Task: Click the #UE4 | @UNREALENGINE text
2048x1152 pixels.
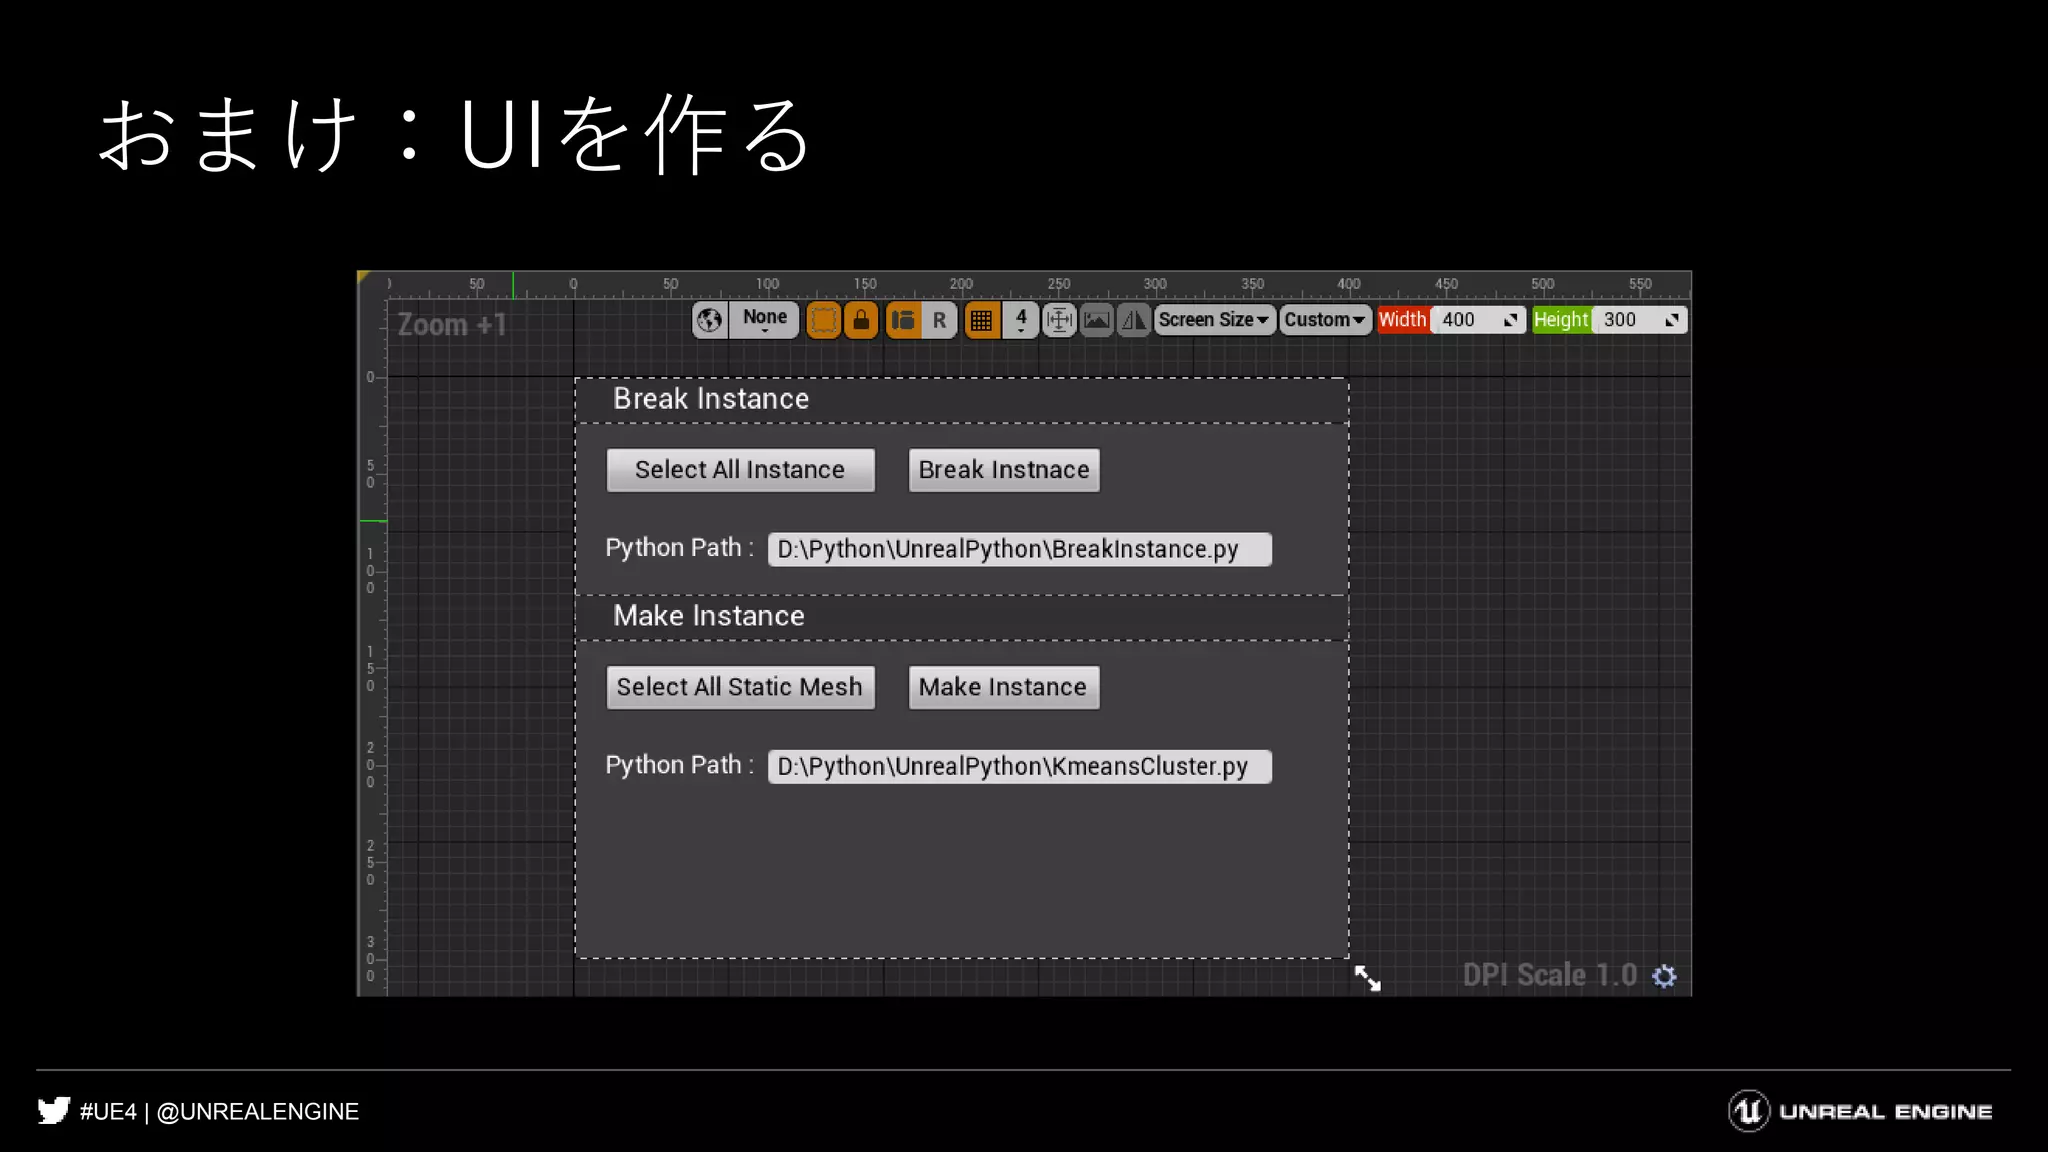Action: [219, 1112]
